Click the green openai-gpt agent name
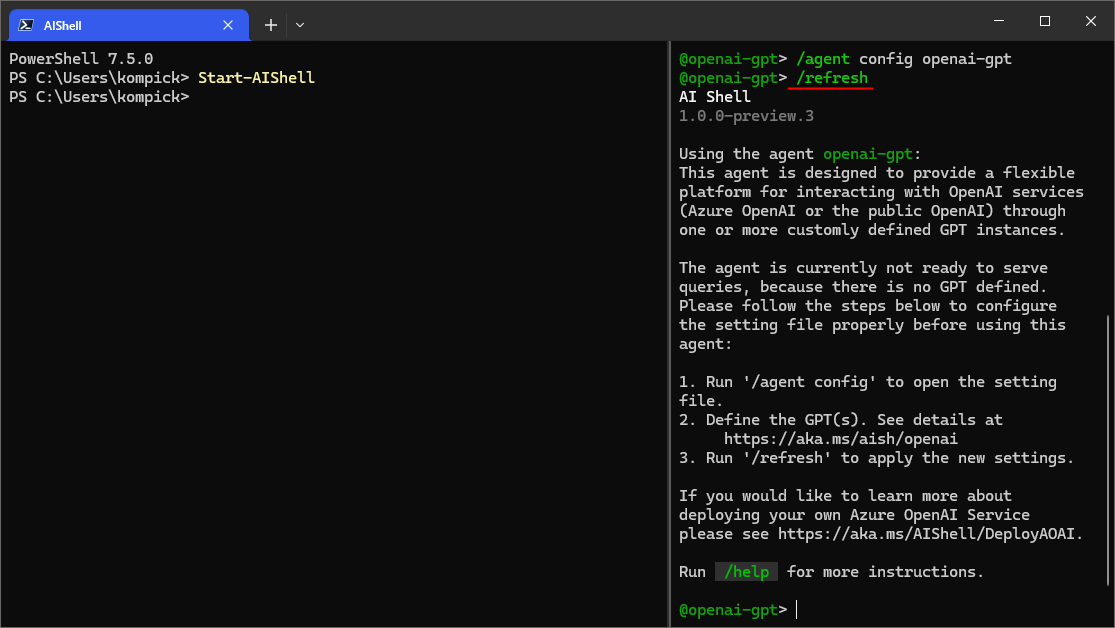 coord(868,154)
